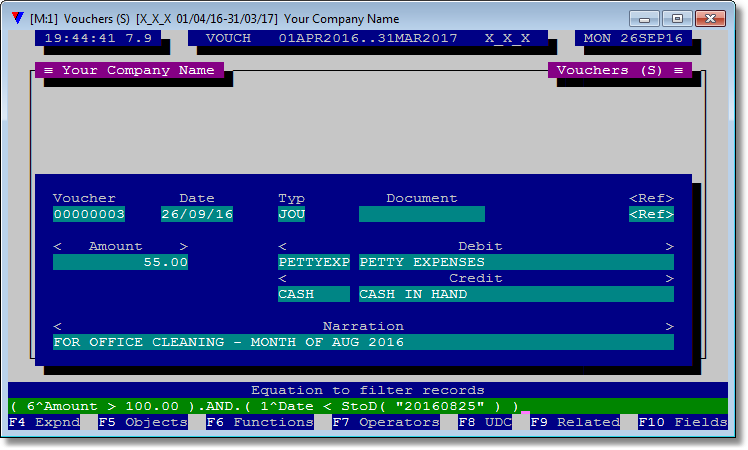Click the Debit label

pos(480,246)
